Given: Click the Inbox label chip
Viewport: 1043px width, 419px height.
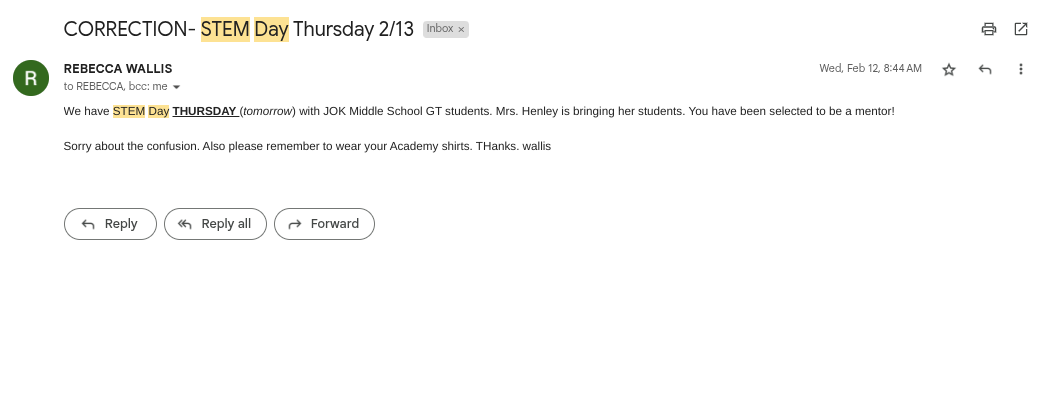Looking at the screenshot, I should point(440,29).
